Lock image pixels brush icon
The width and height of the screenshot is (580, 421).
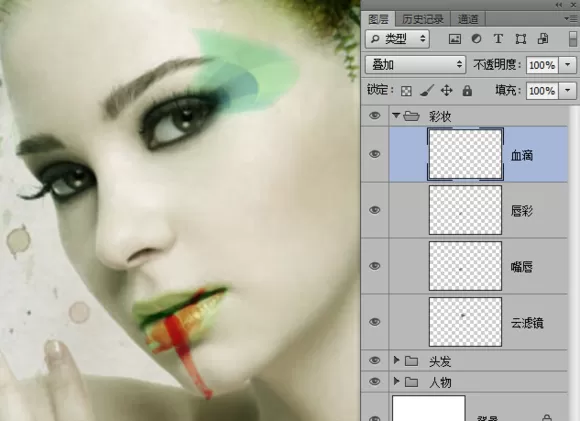pyautogui.click(x=426, y=91)
